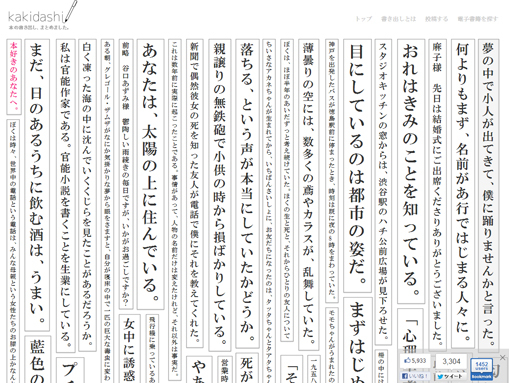Open the card まずはじめ below 都市の姿だ
This screenshot has width=509, height=383.
click(x=357, y=340)
